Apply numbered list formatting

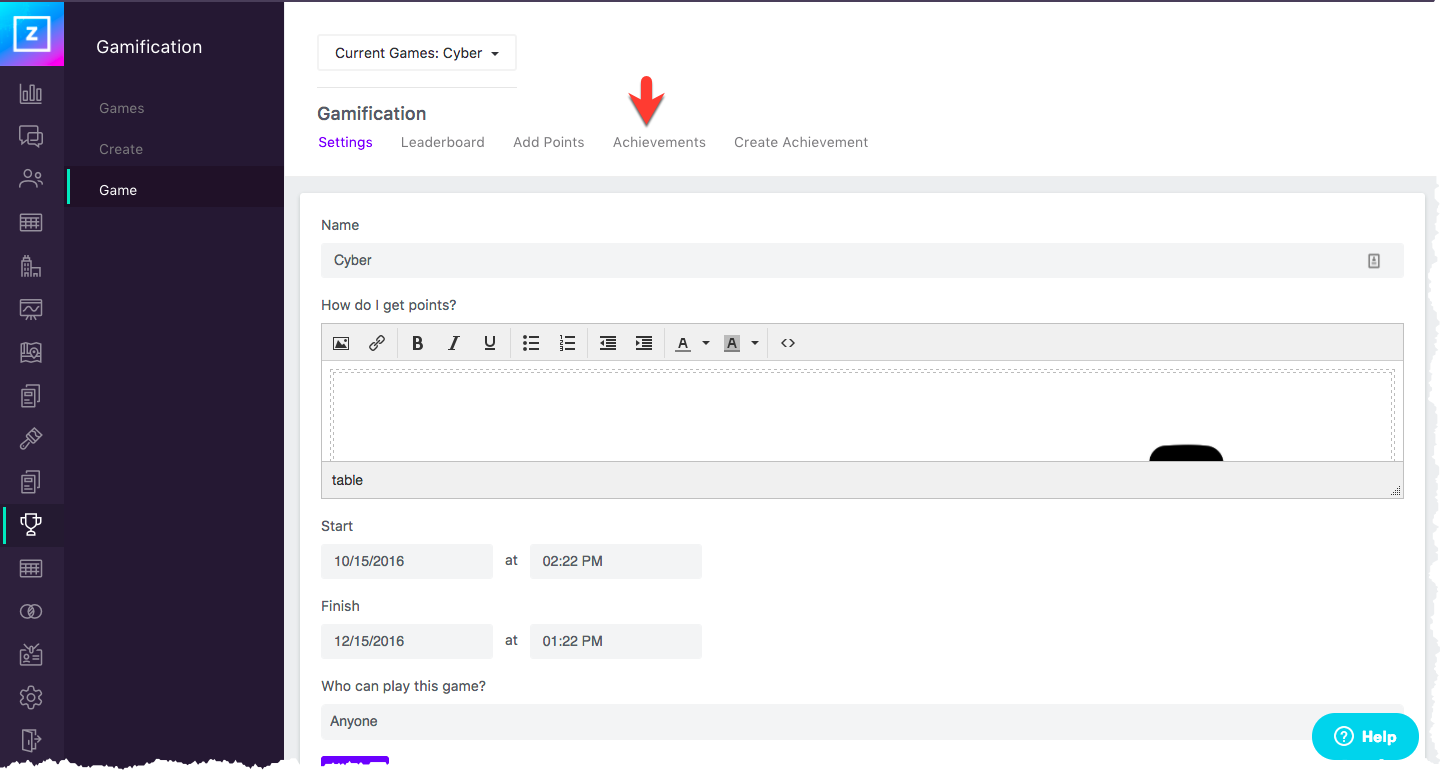click(x=567, y=343)
